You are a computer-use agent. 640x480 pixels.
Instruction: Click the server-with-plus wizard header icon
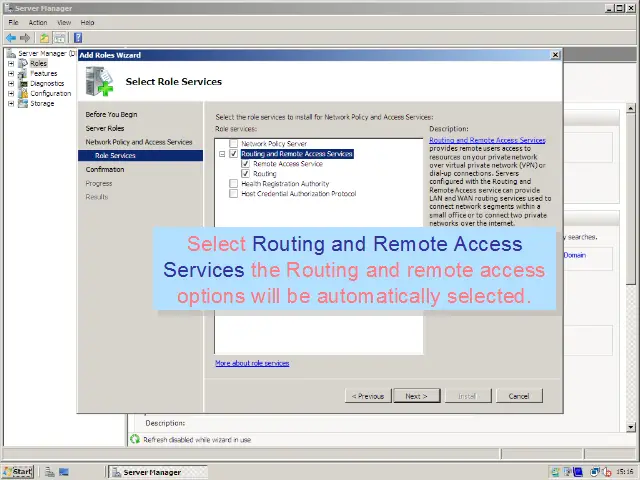pyautogui.click(x=99, y=82)
